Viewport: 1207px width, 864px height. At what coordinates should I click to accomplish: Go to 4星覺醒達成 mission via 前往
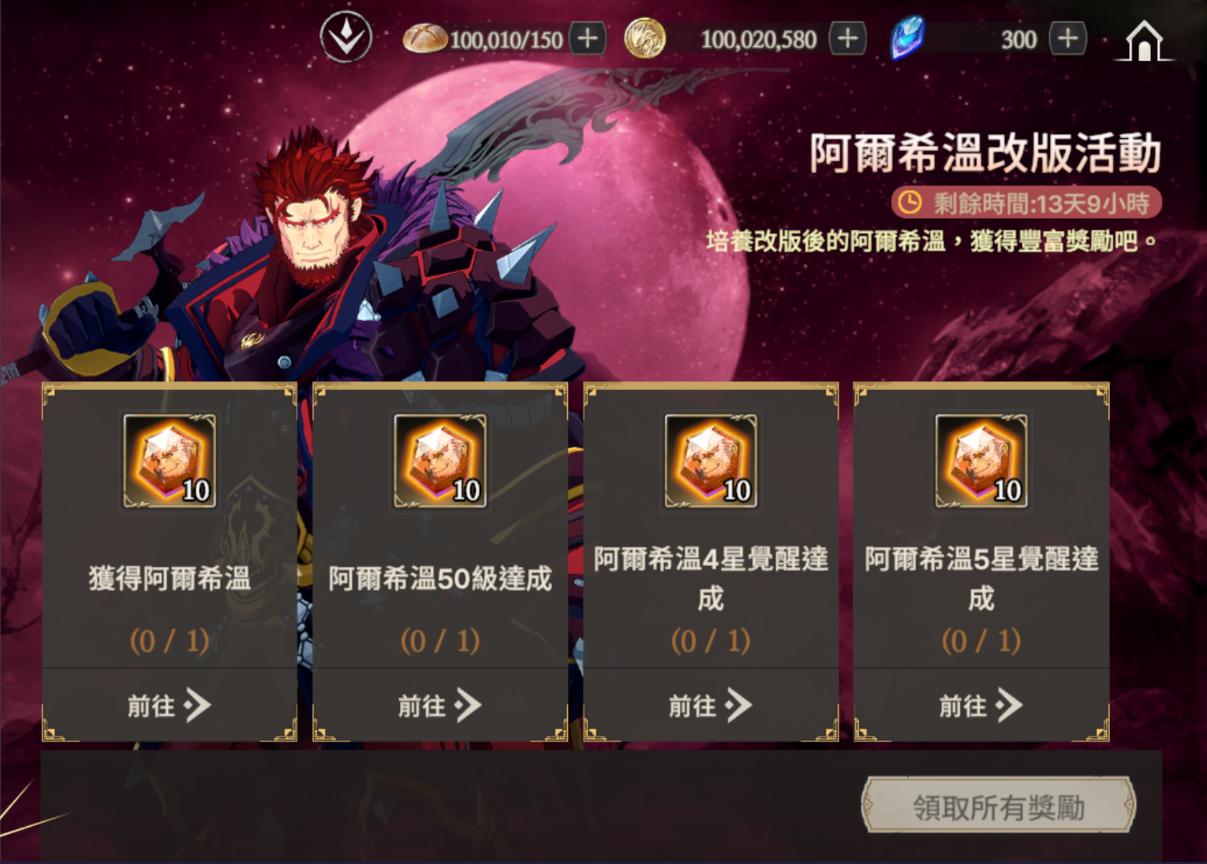coord(711,705)
